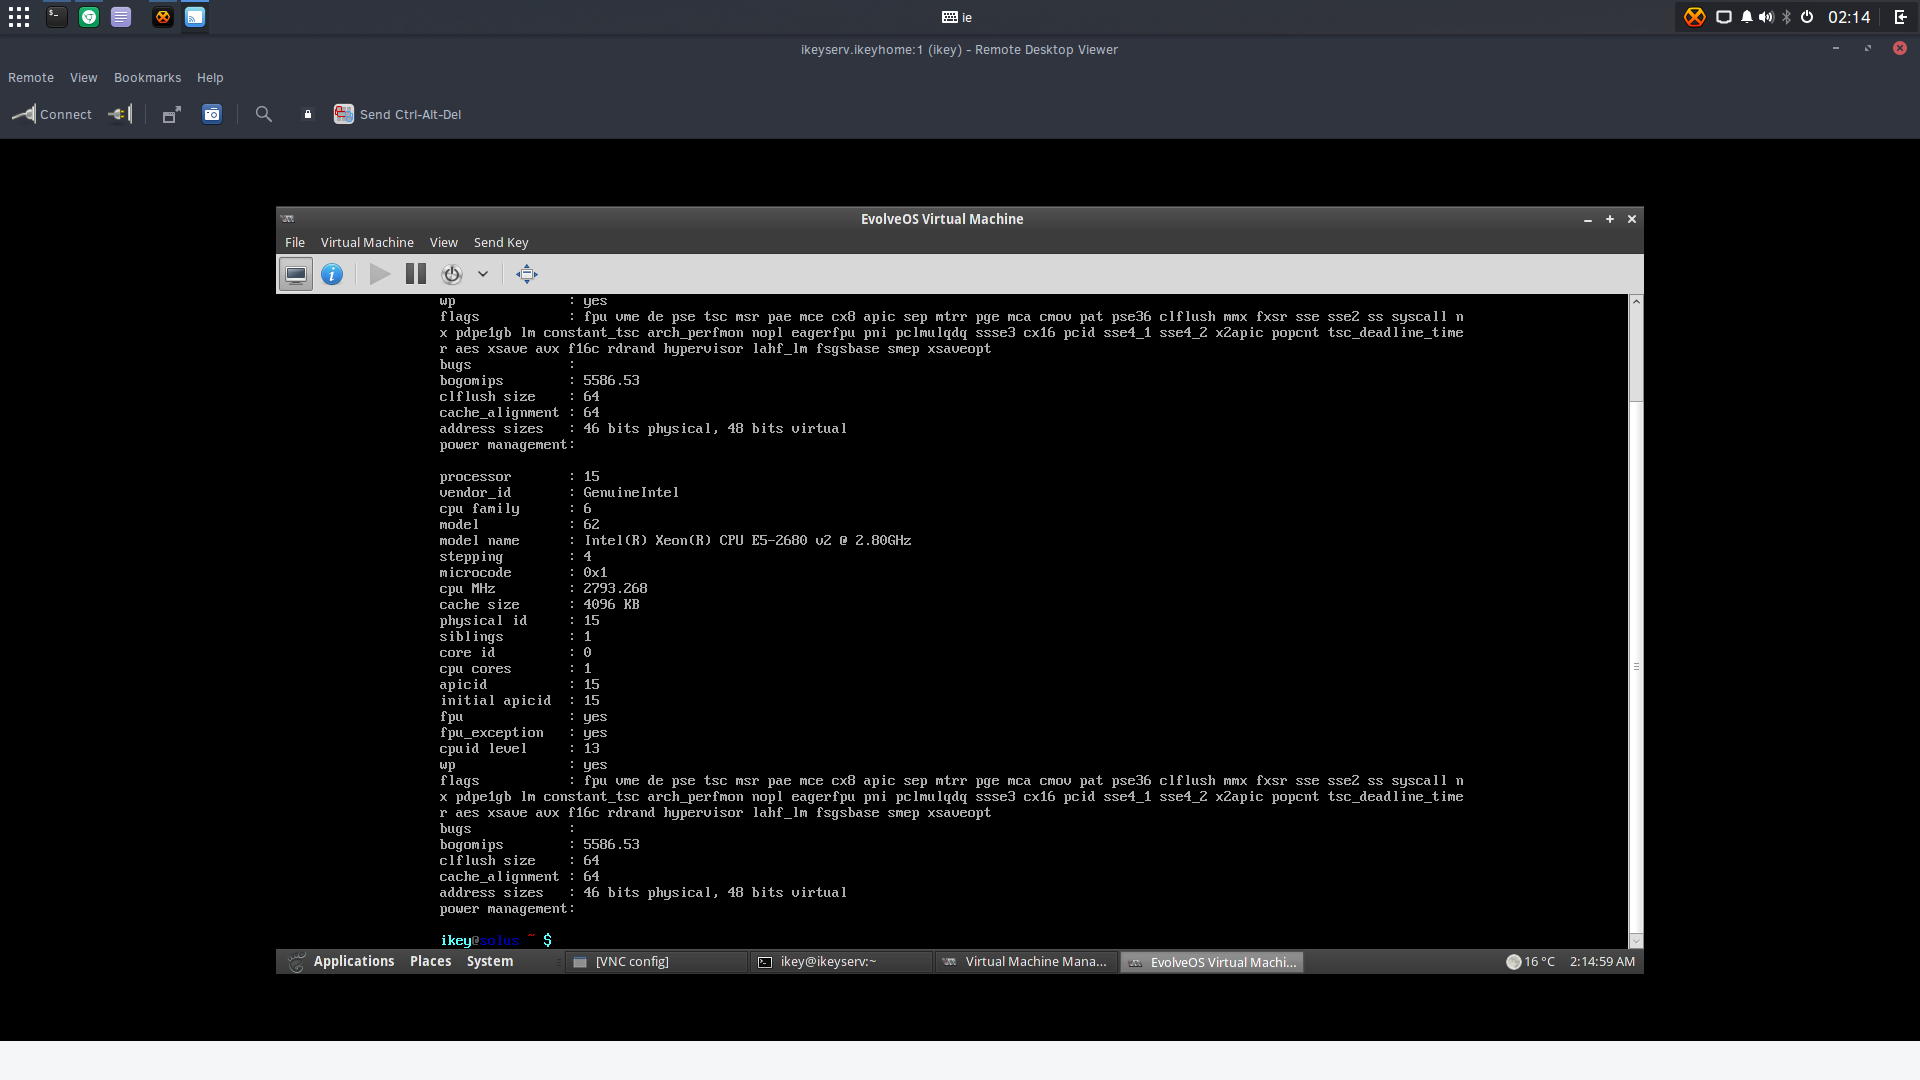Click the magnifier scaling icon
1920x1080 pixels.
[x=264, y=114]
